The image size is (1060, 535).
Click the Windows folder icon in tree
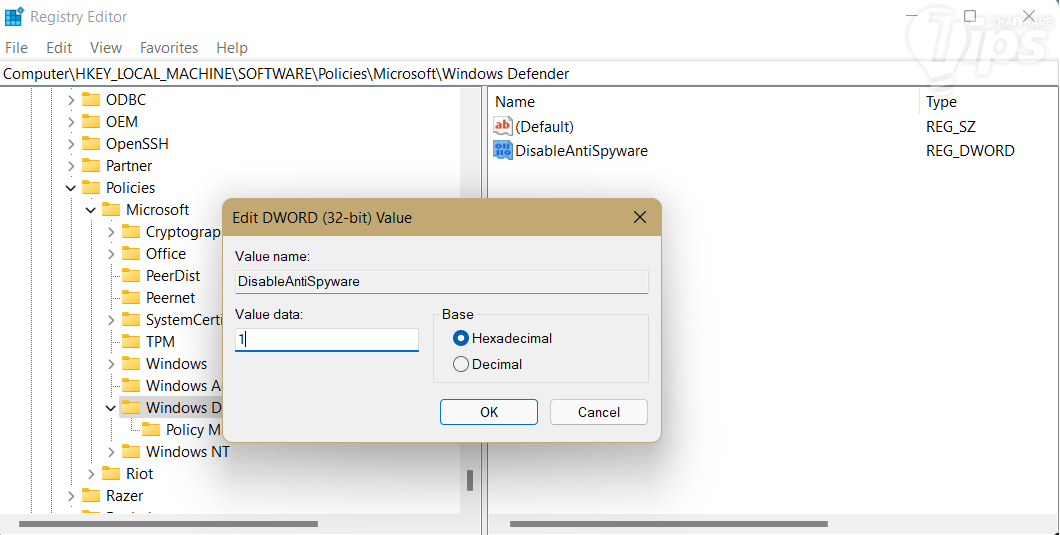click(x=130, y=363)
